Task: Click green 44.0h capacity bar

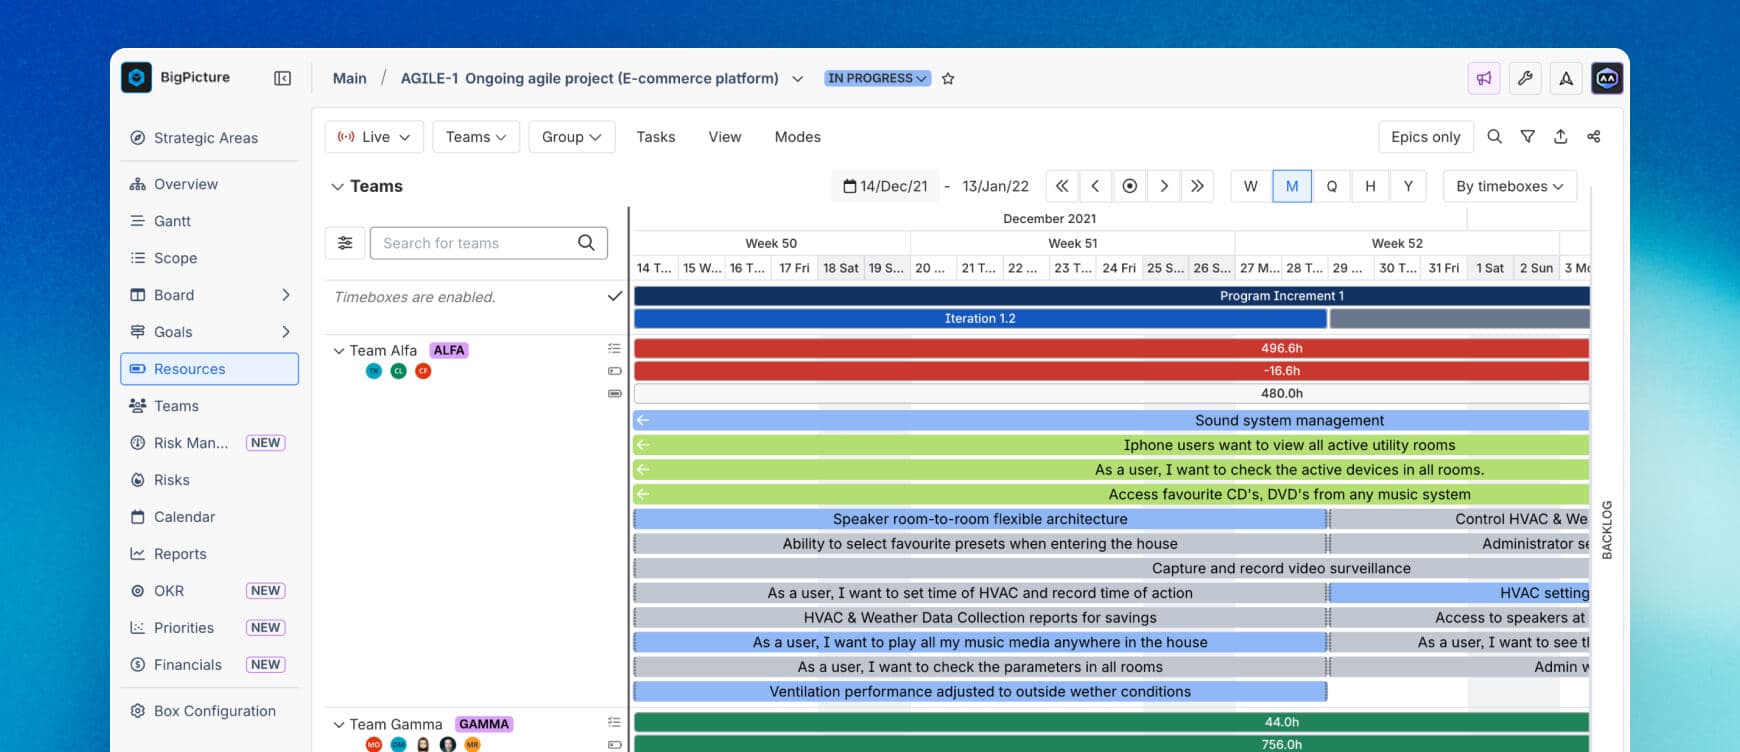Action: click(x=1111, y=722)
